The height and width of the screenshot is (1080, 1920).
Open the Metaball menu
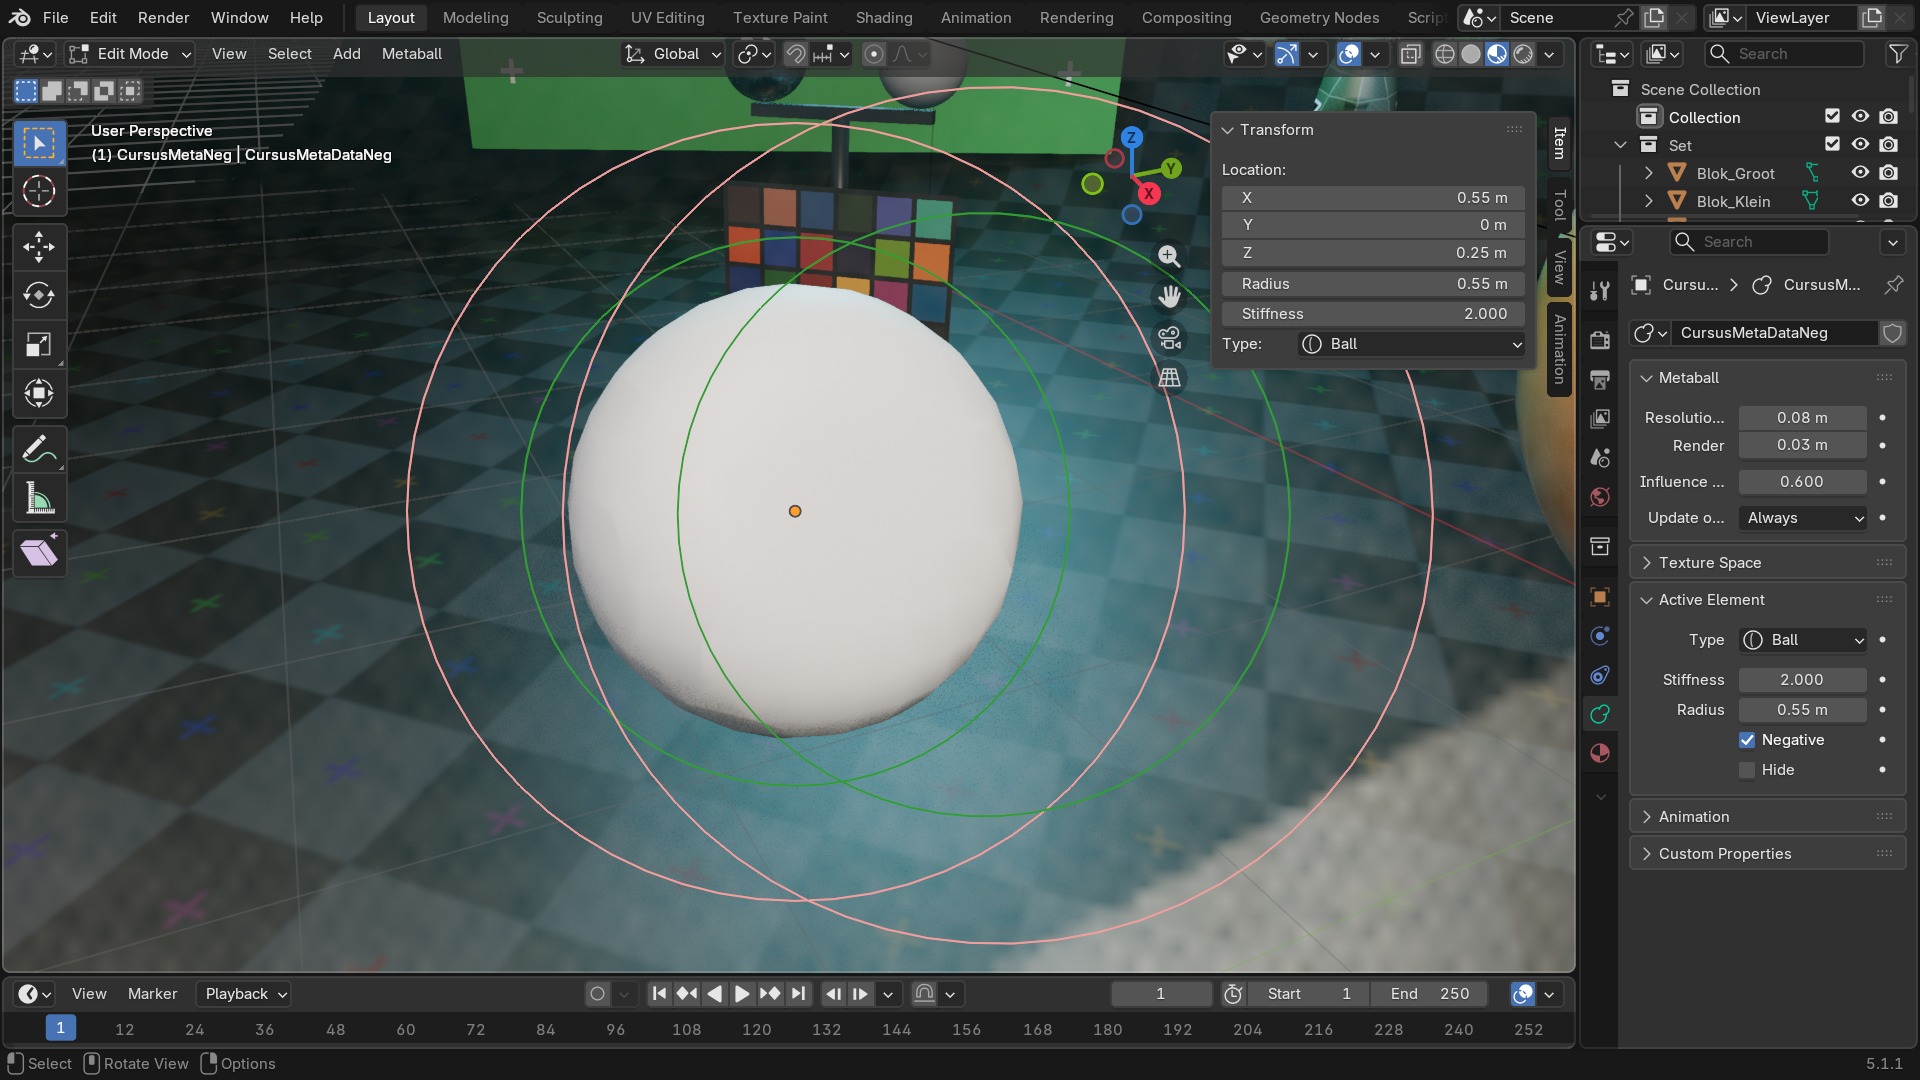click(411, 54)
